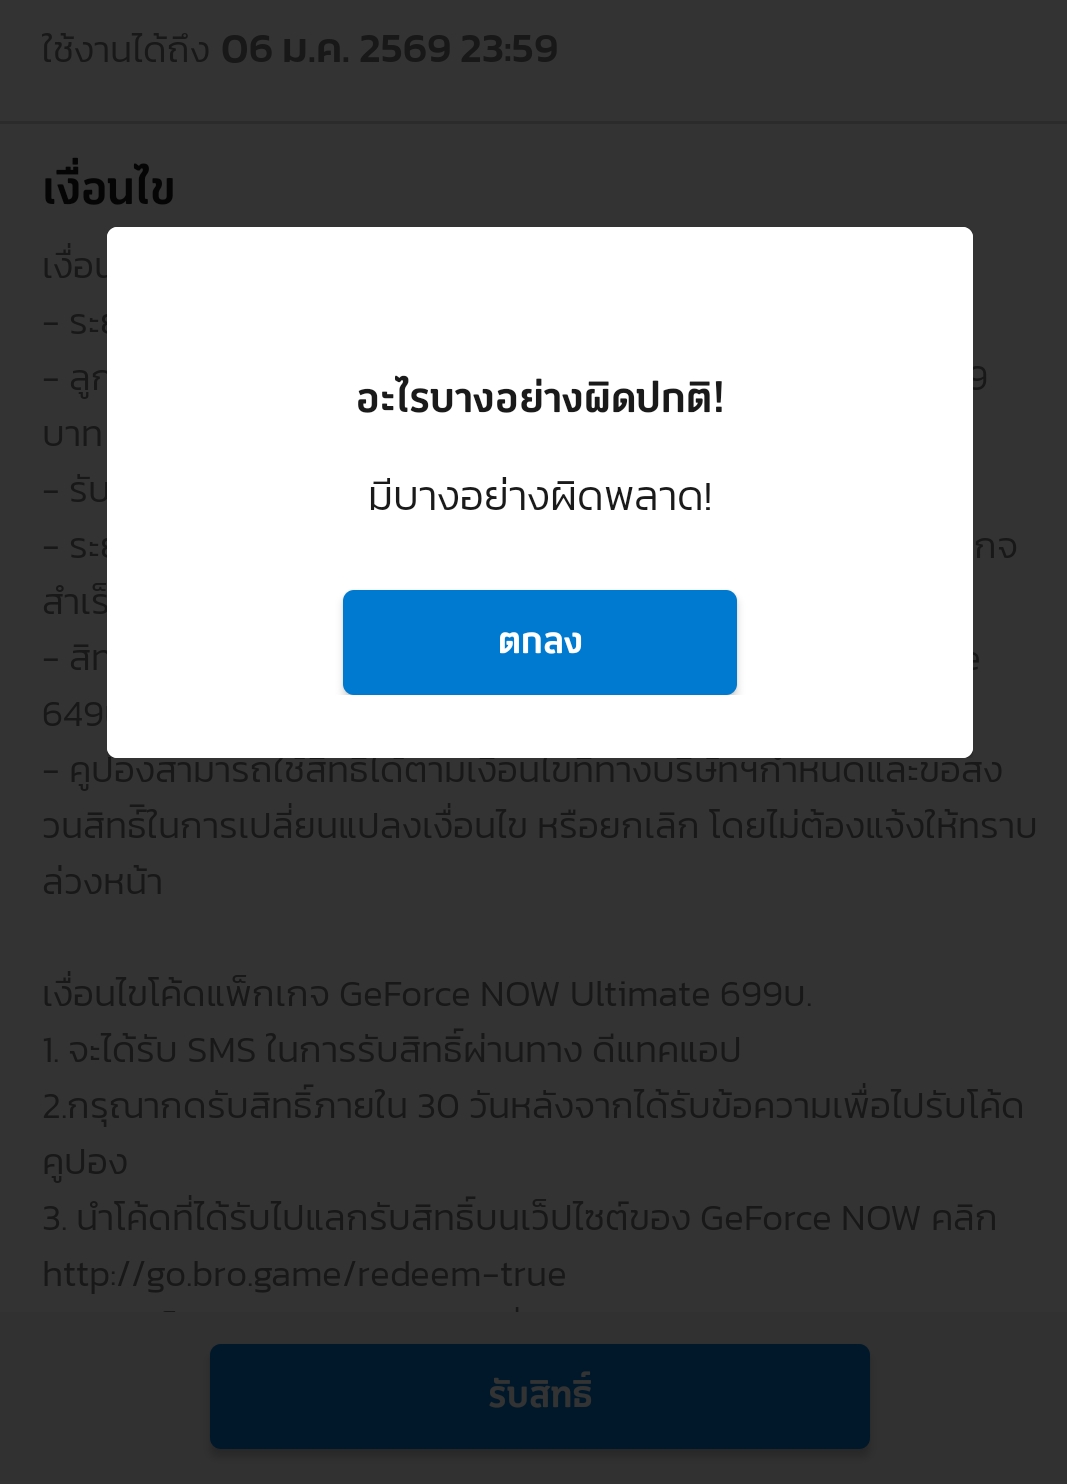Click the คูปอง word below condition 2
This screenshot has height=1484, width=1067.
click(85, 1162)
